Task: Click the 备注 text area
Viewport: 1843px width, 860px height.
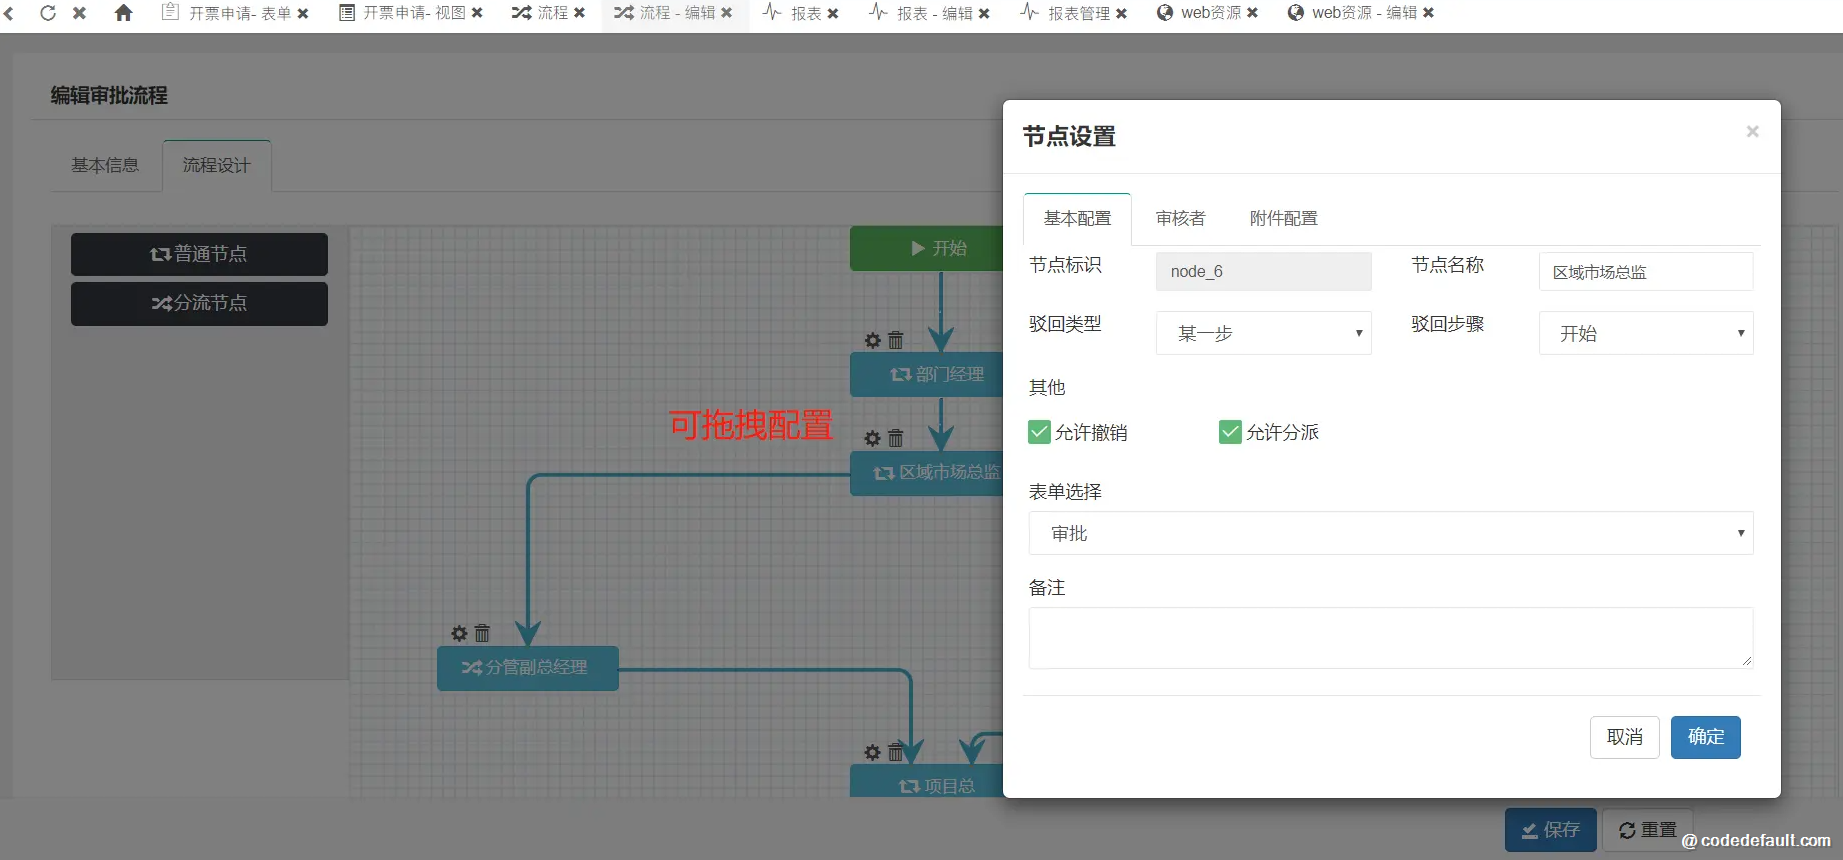Action: click(x=1390, y=637)
